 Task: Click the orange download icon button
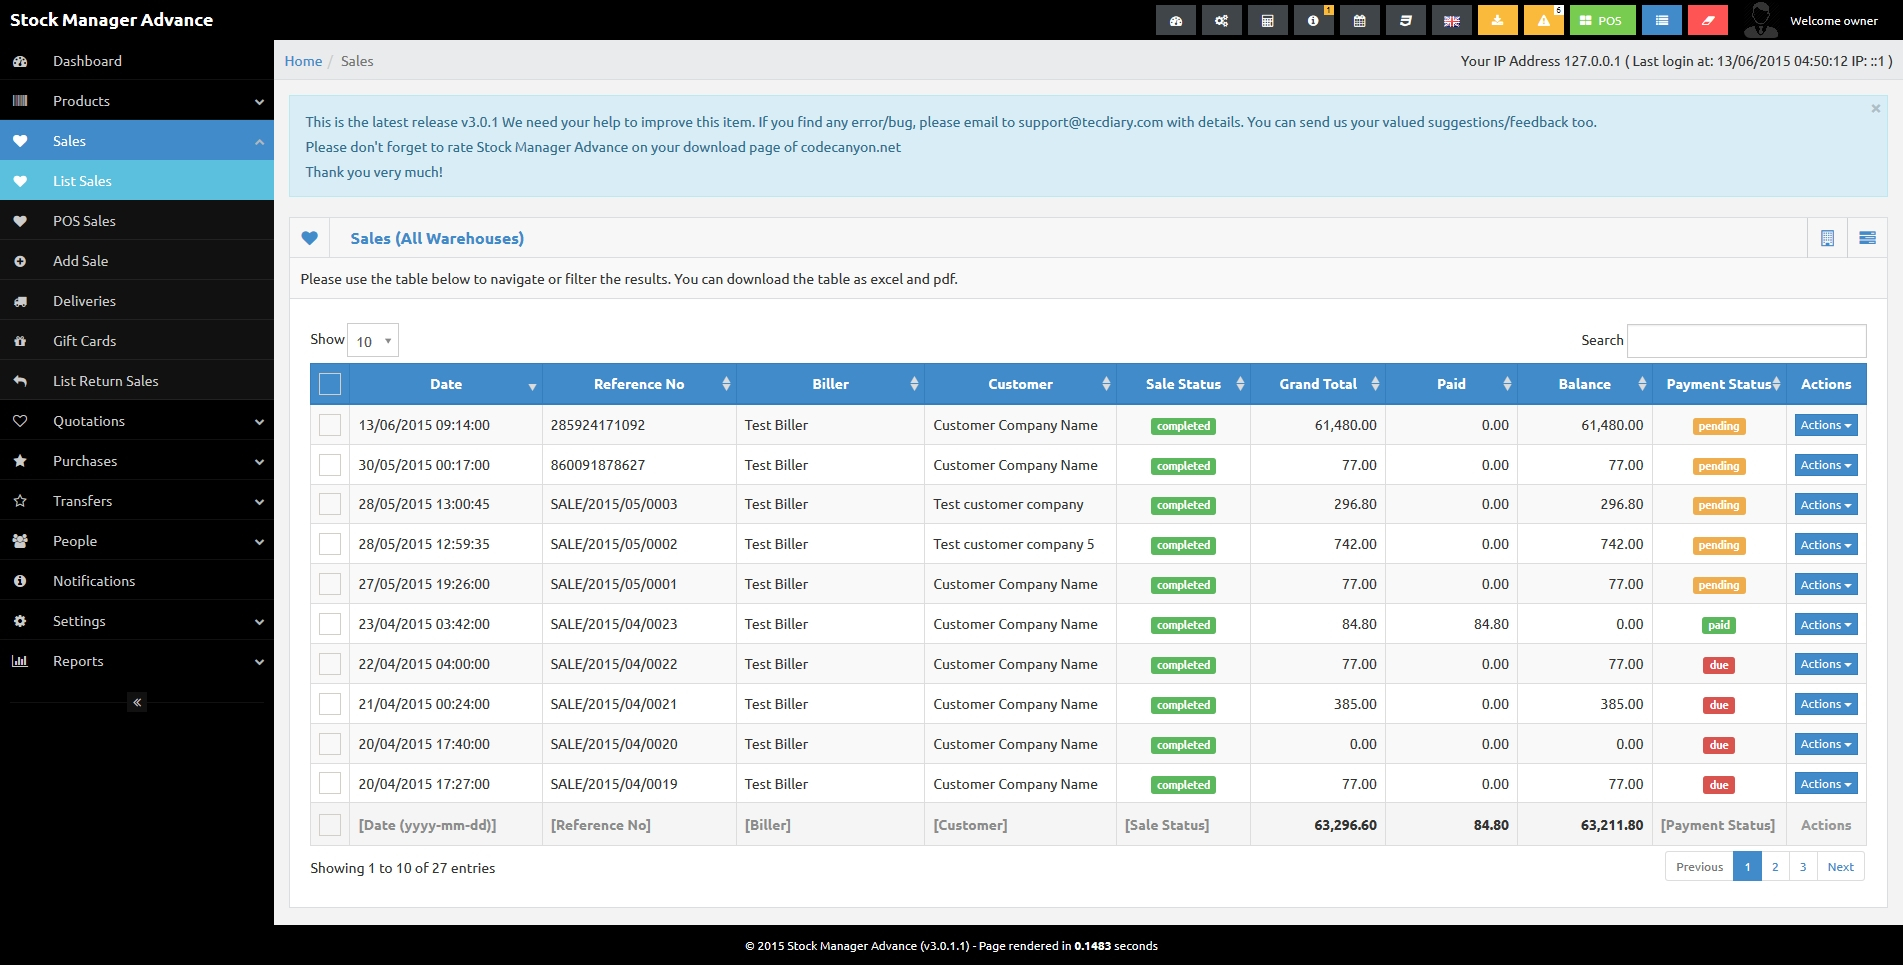[x=1497, y=21]
